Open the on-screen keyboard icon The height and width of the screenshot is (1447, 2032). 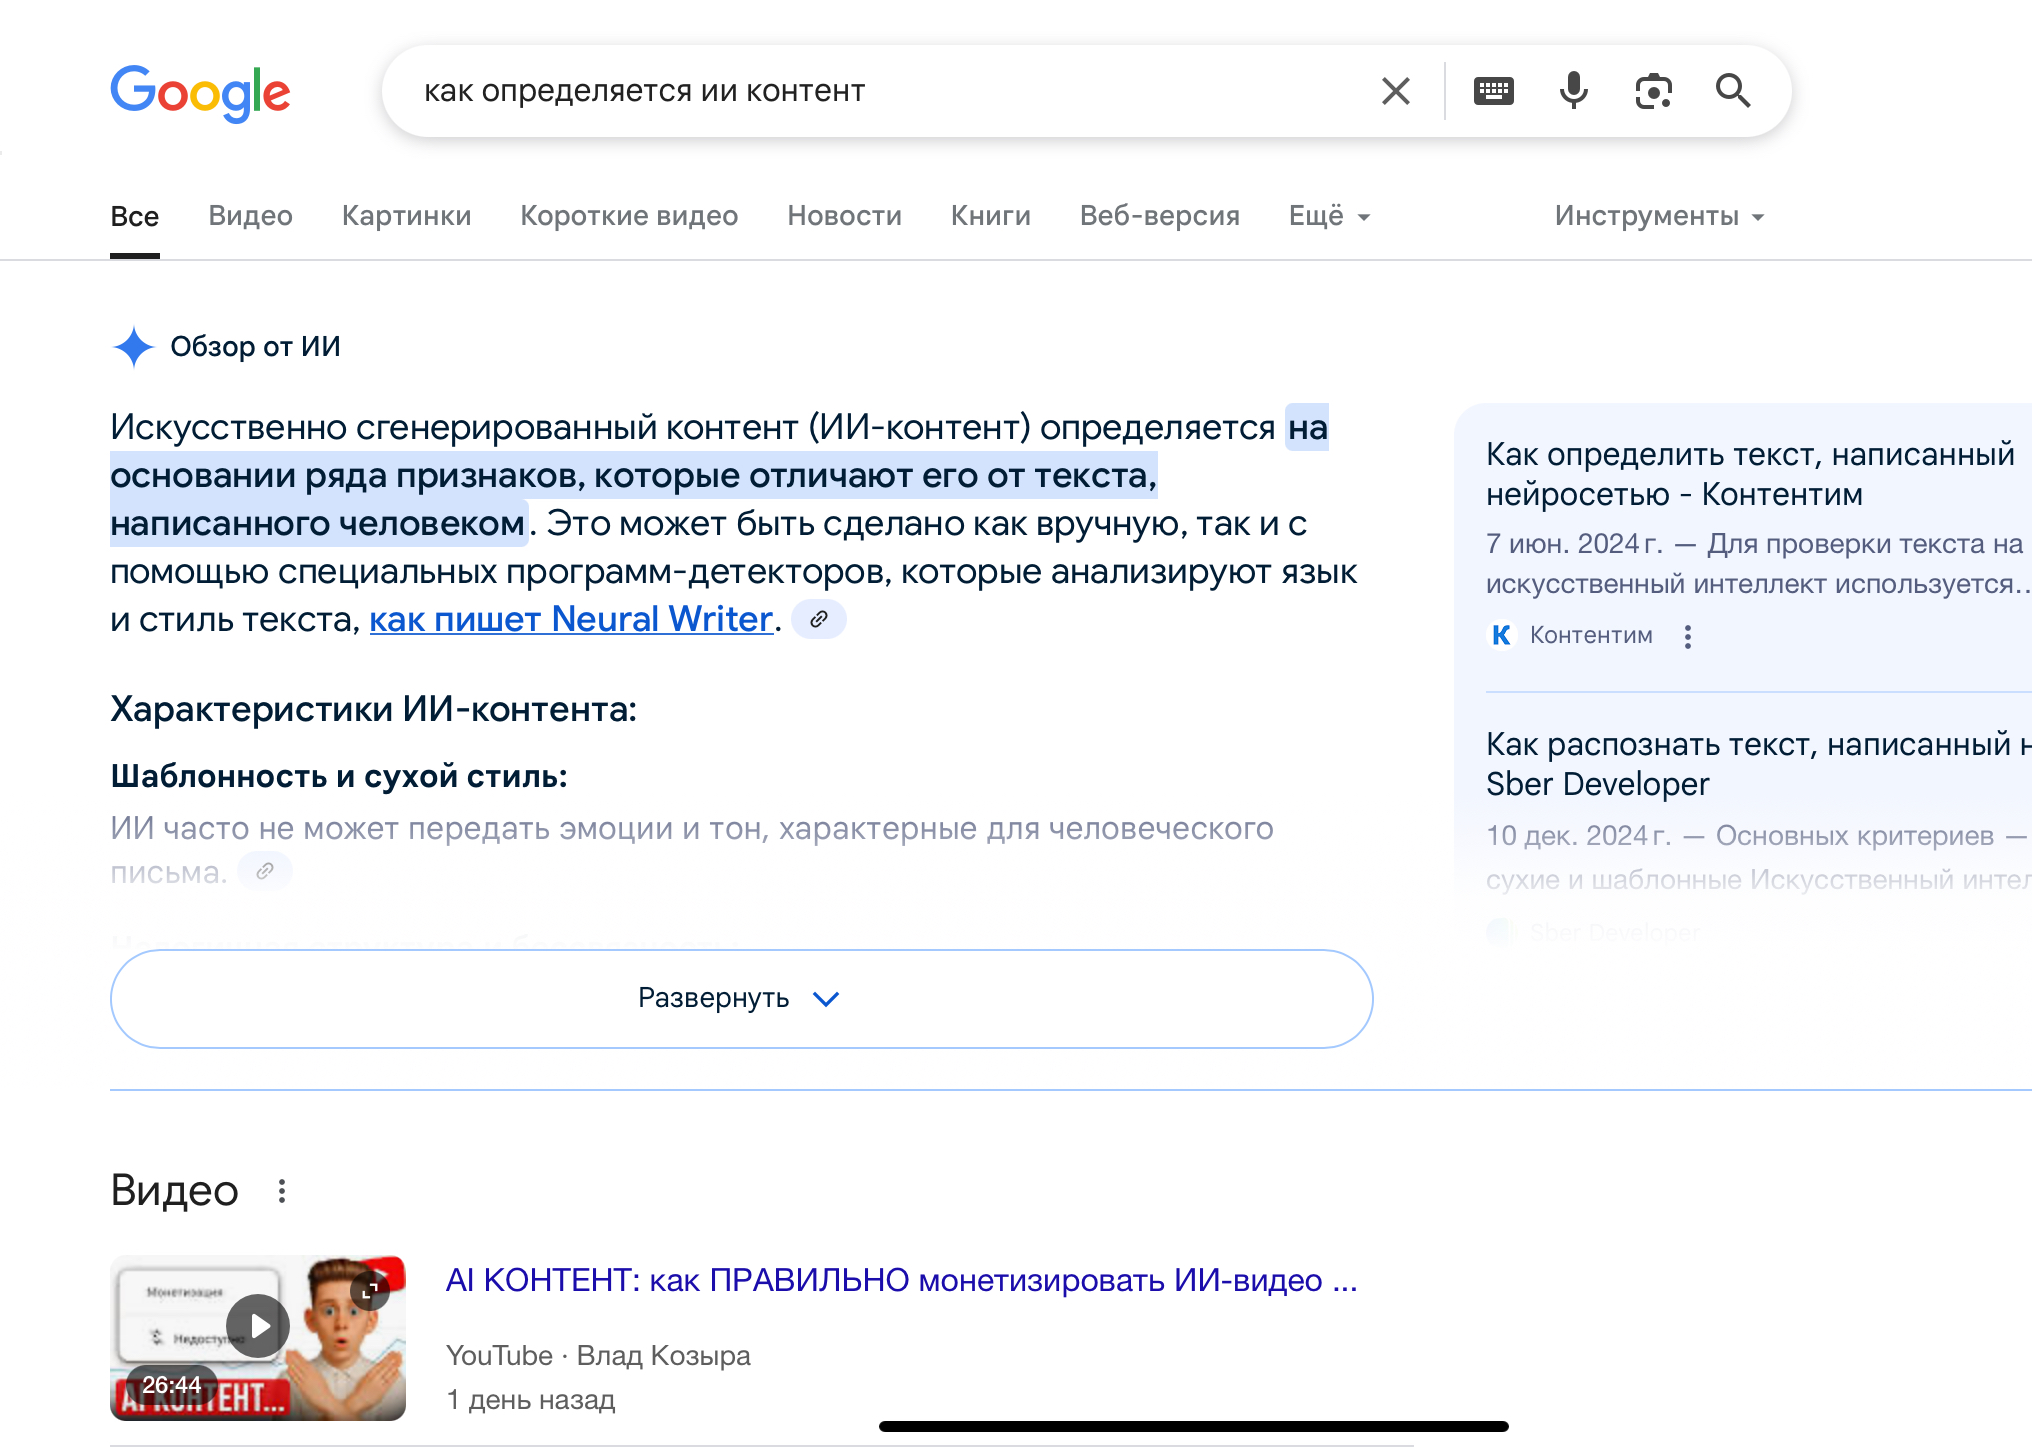click(1493, 91)
